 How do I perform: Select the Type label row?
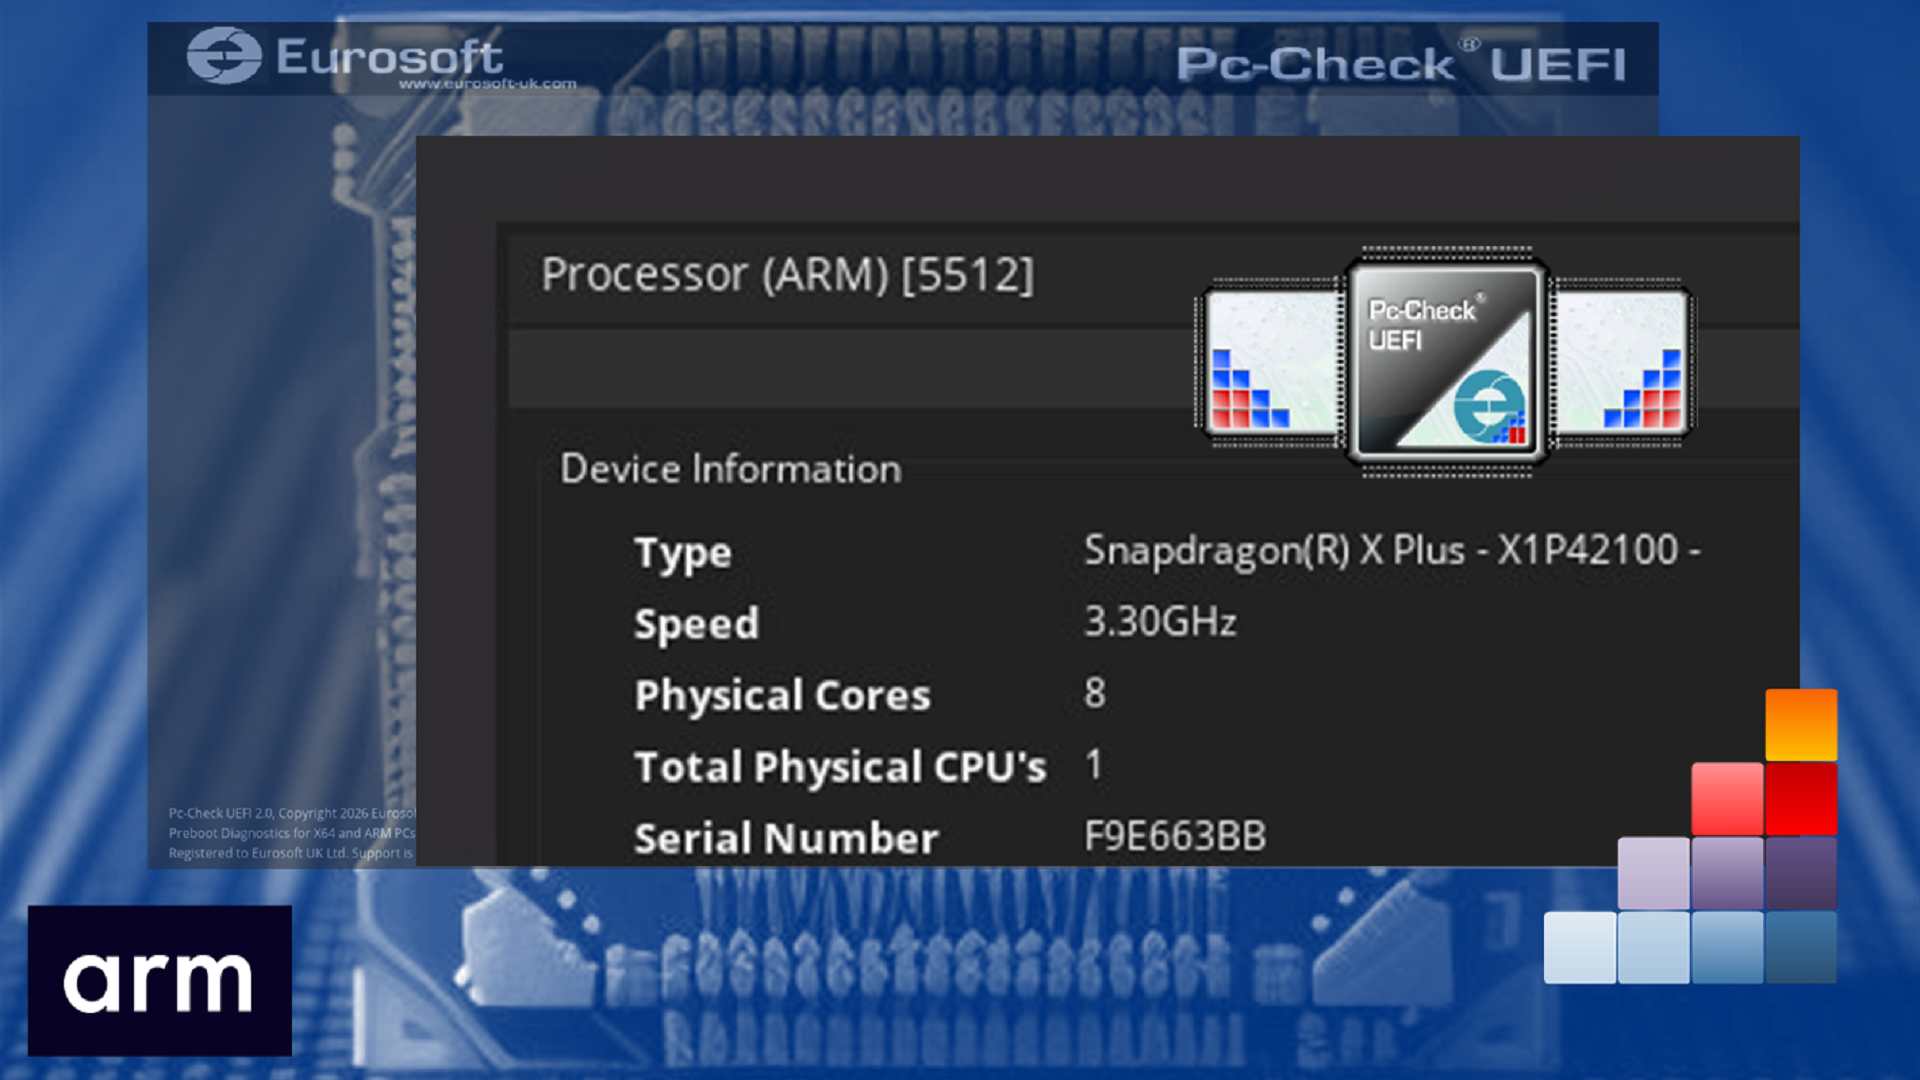point(683,553)
